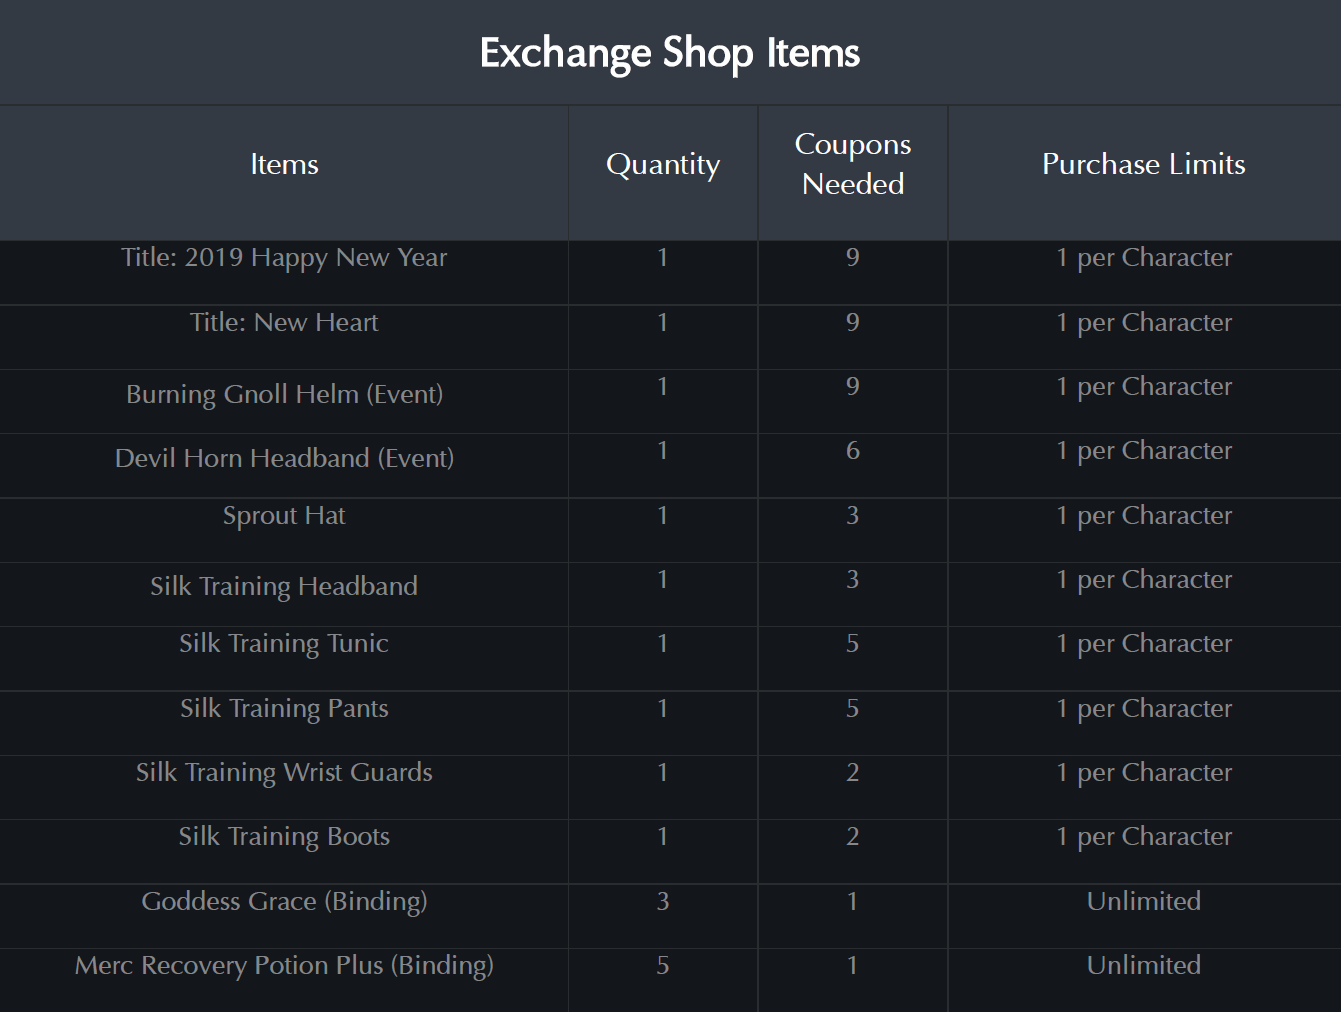
Task: Select 'Silk Training Wrist Guards' item
Action: 284,772
